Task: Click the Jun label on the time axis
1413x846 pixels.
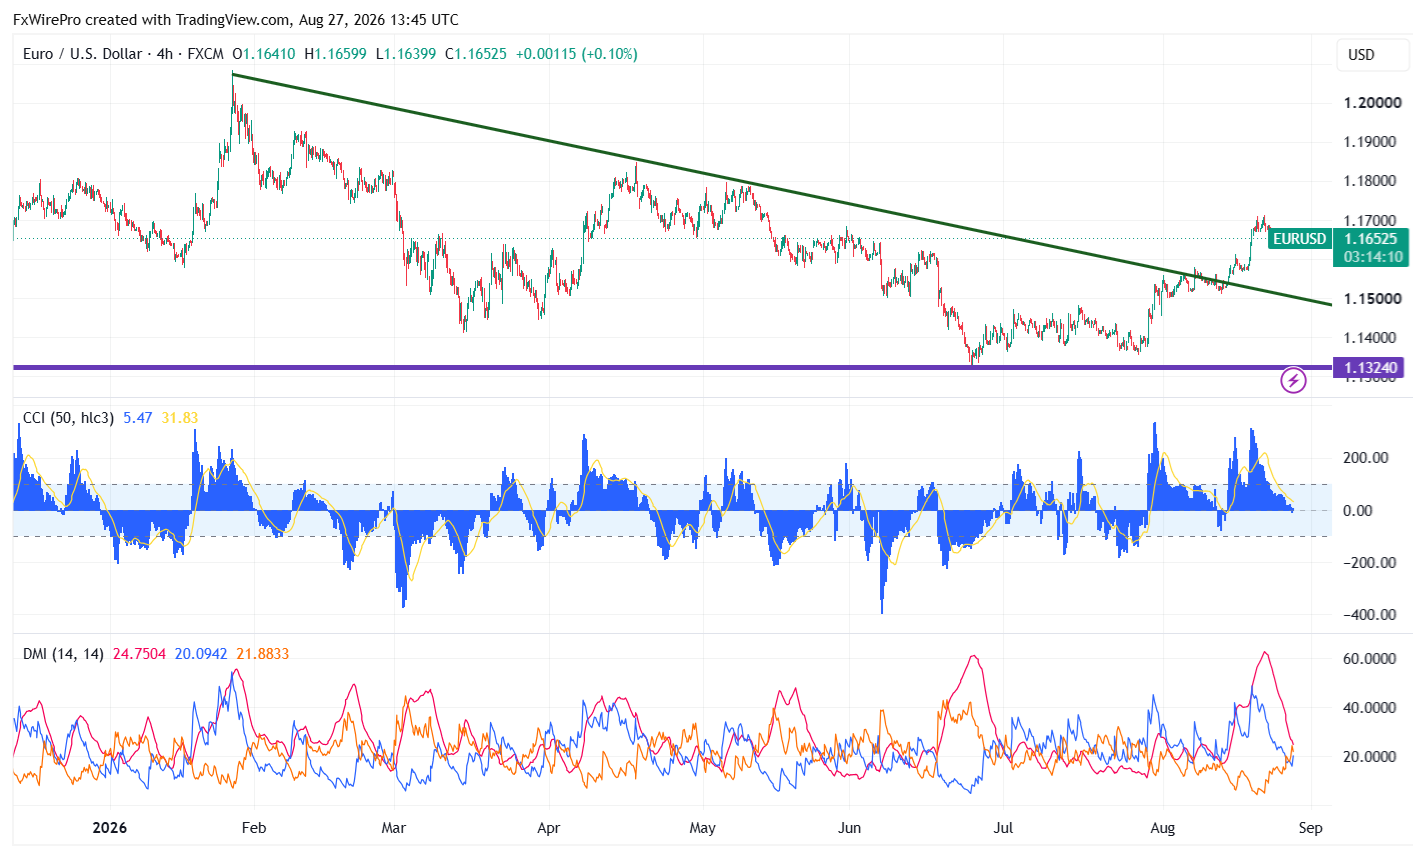Action: (x=849, y=828)
